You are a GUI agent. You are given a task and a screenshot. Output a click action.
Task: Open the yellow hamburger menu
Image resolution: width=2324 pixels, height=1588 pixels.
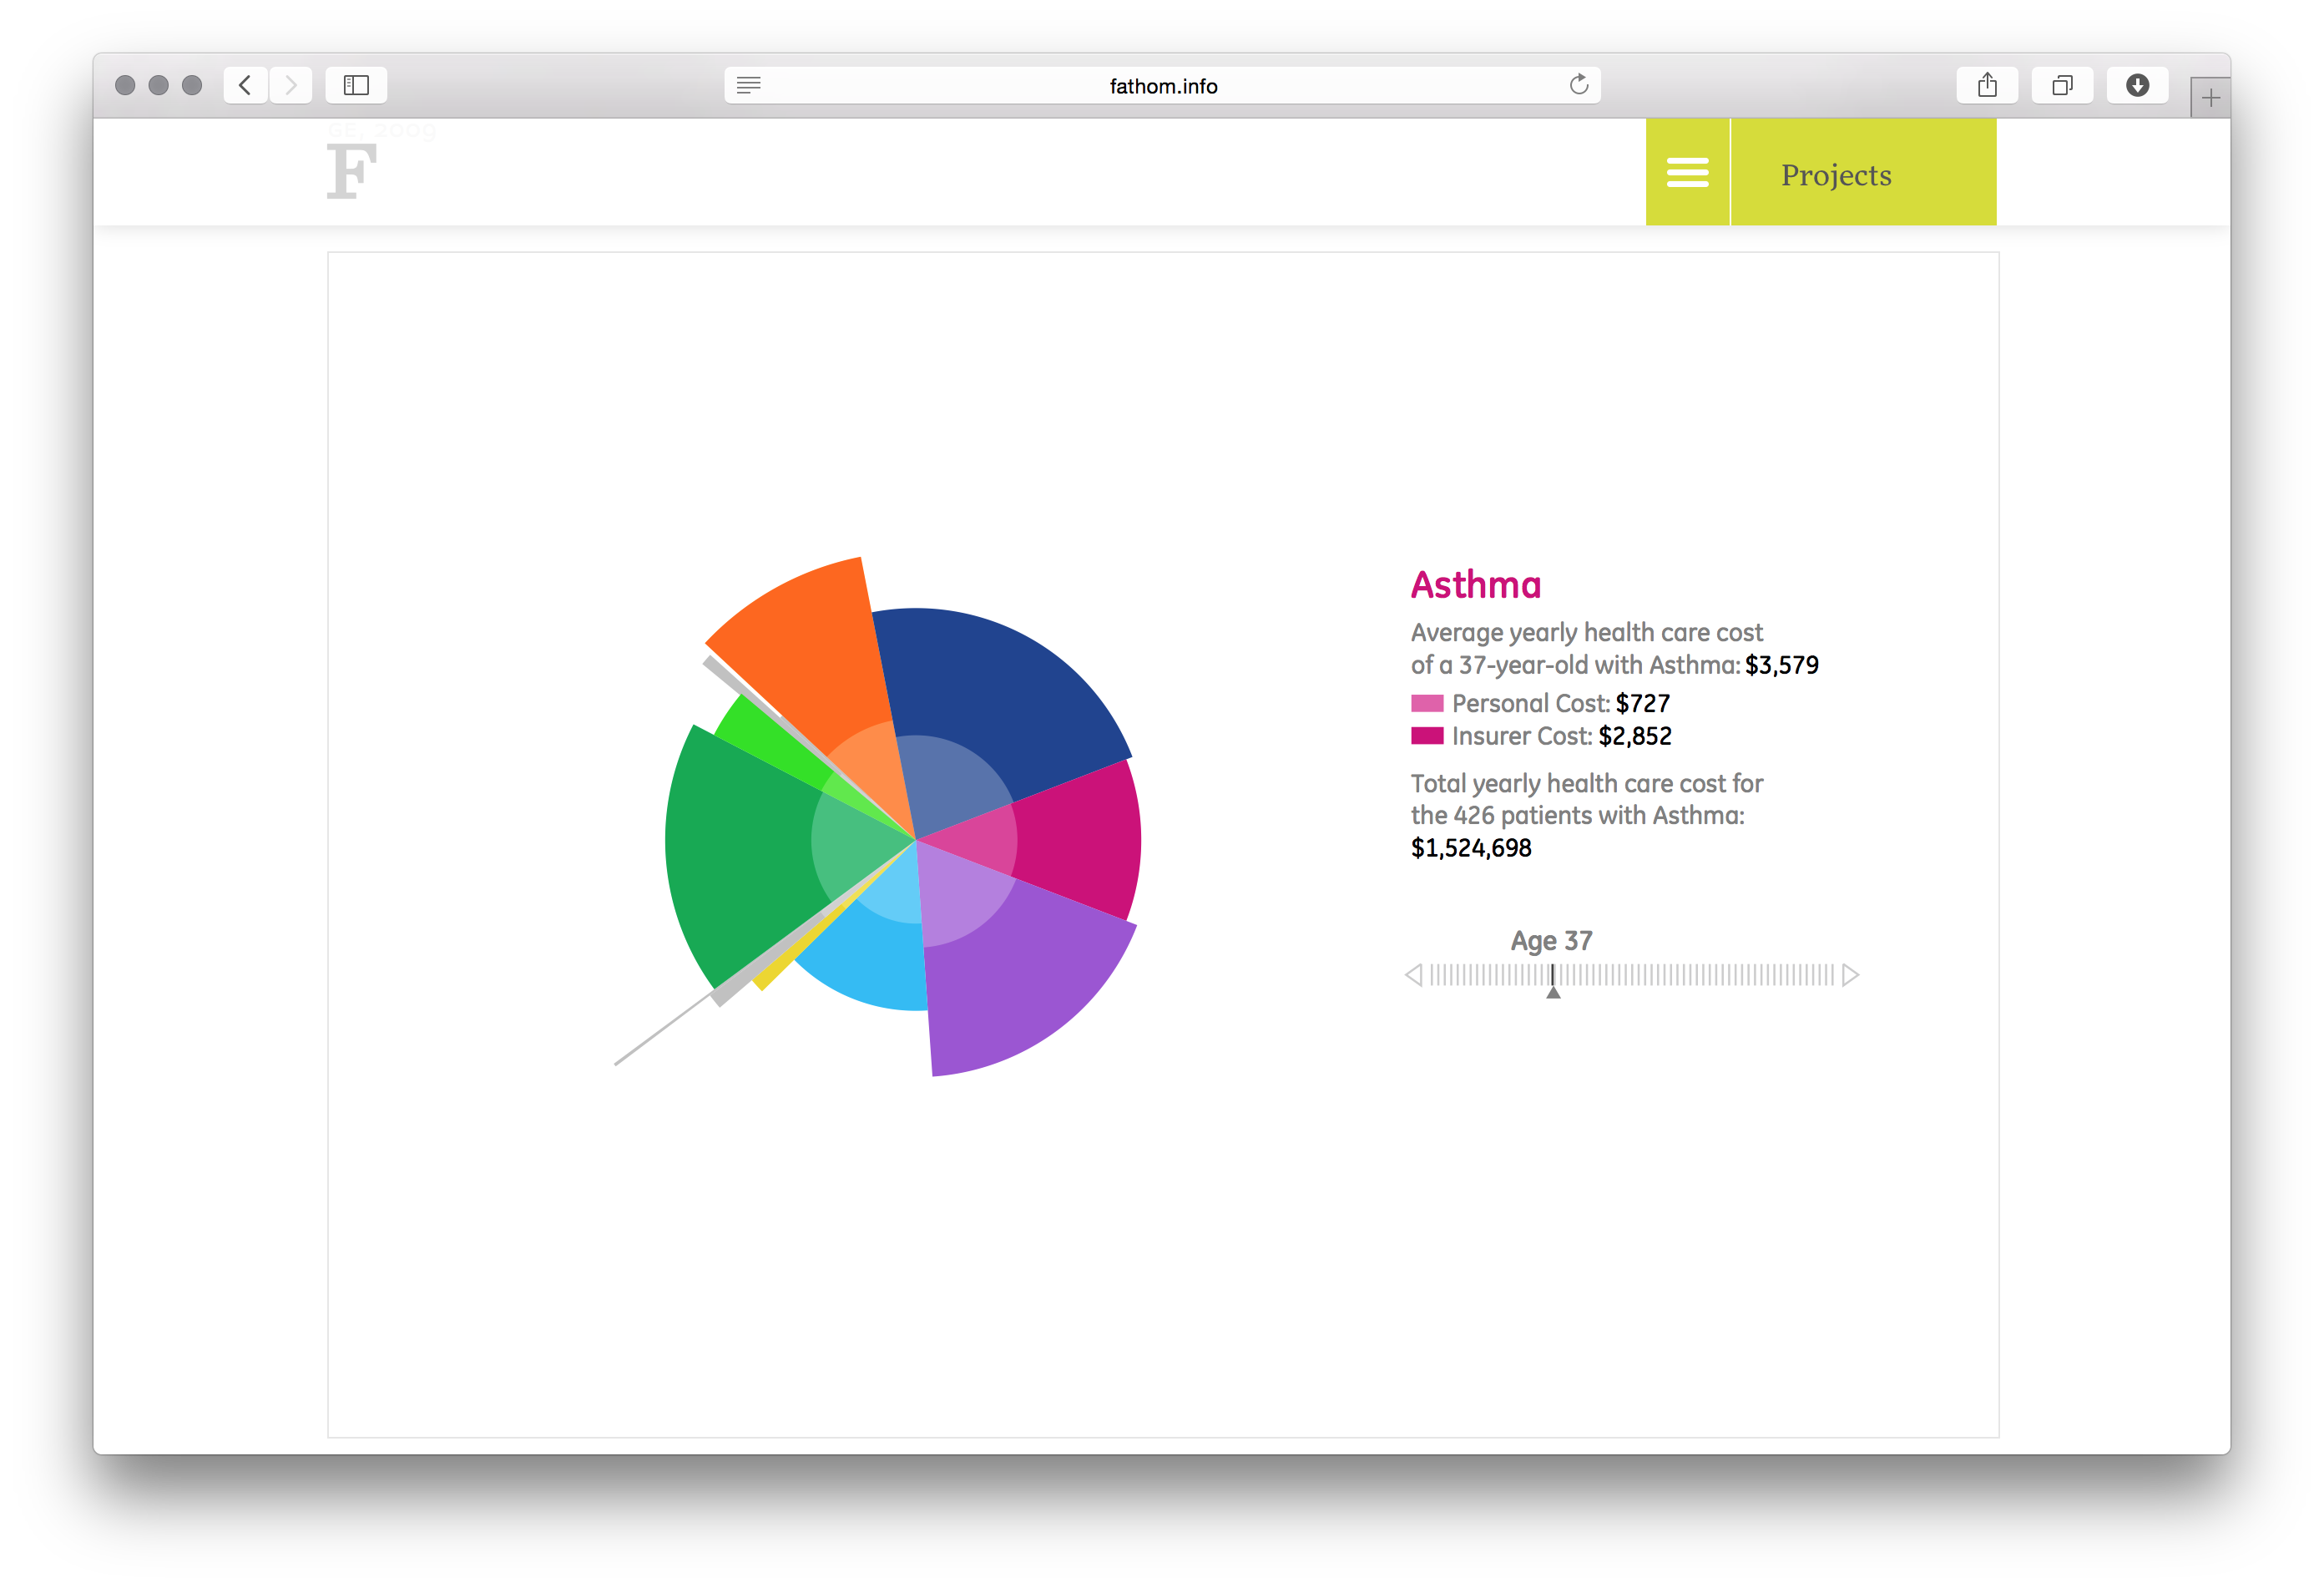coord(1687,172)
